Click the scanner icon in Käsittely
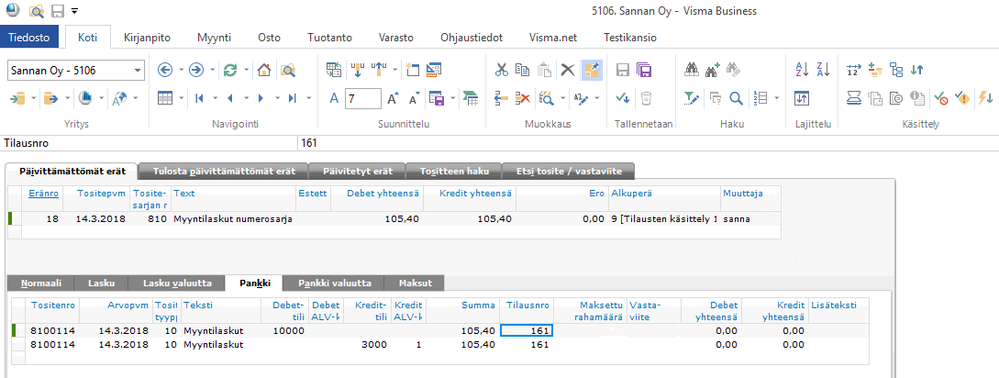999x378 pixels. pos(854,98)
